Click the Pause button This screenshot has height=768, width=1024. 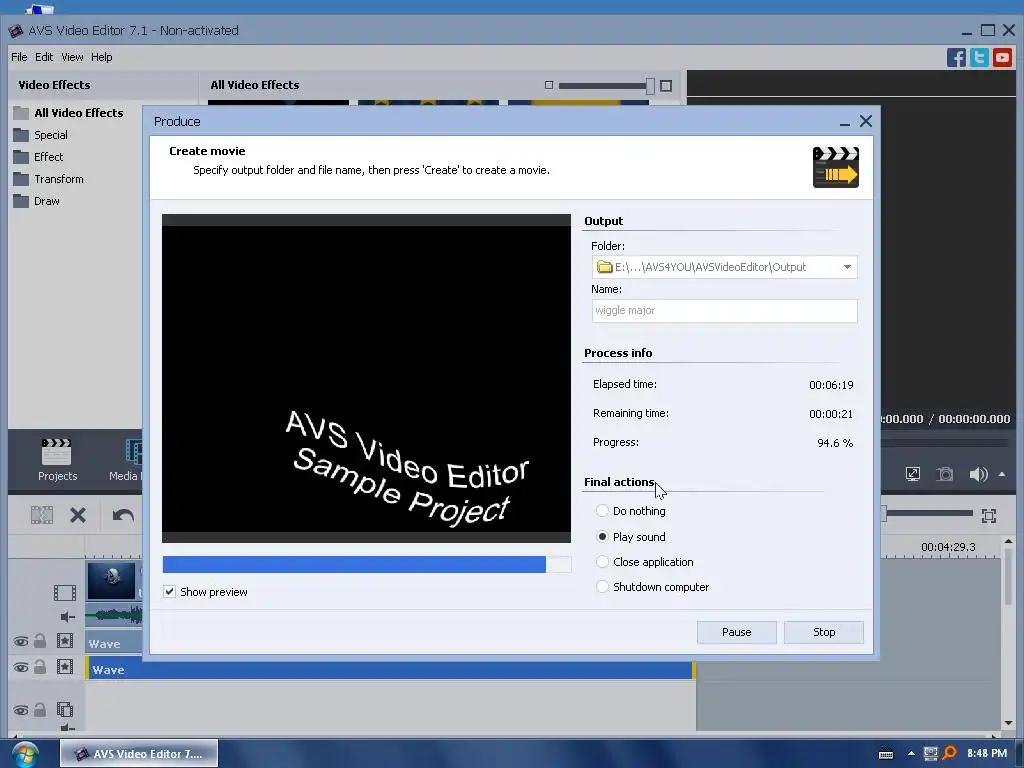coord(737,632)
